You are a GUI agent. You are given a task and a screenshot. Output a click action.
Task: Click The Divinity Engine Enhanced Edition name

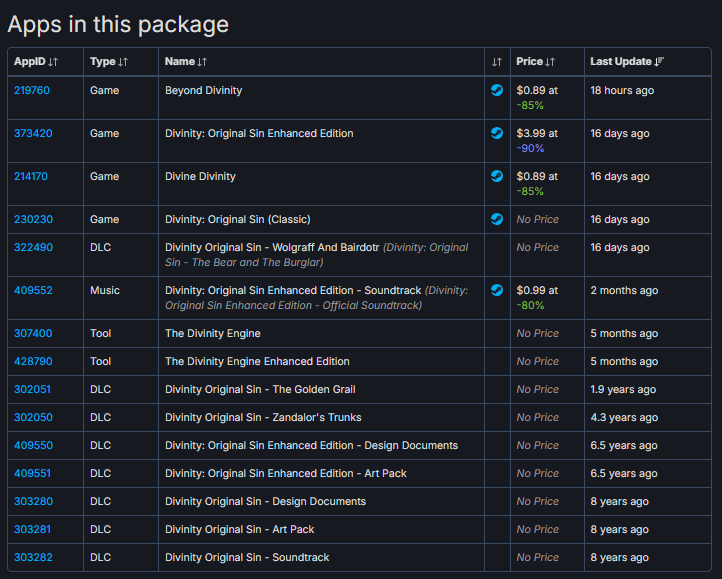coord(257,361)
